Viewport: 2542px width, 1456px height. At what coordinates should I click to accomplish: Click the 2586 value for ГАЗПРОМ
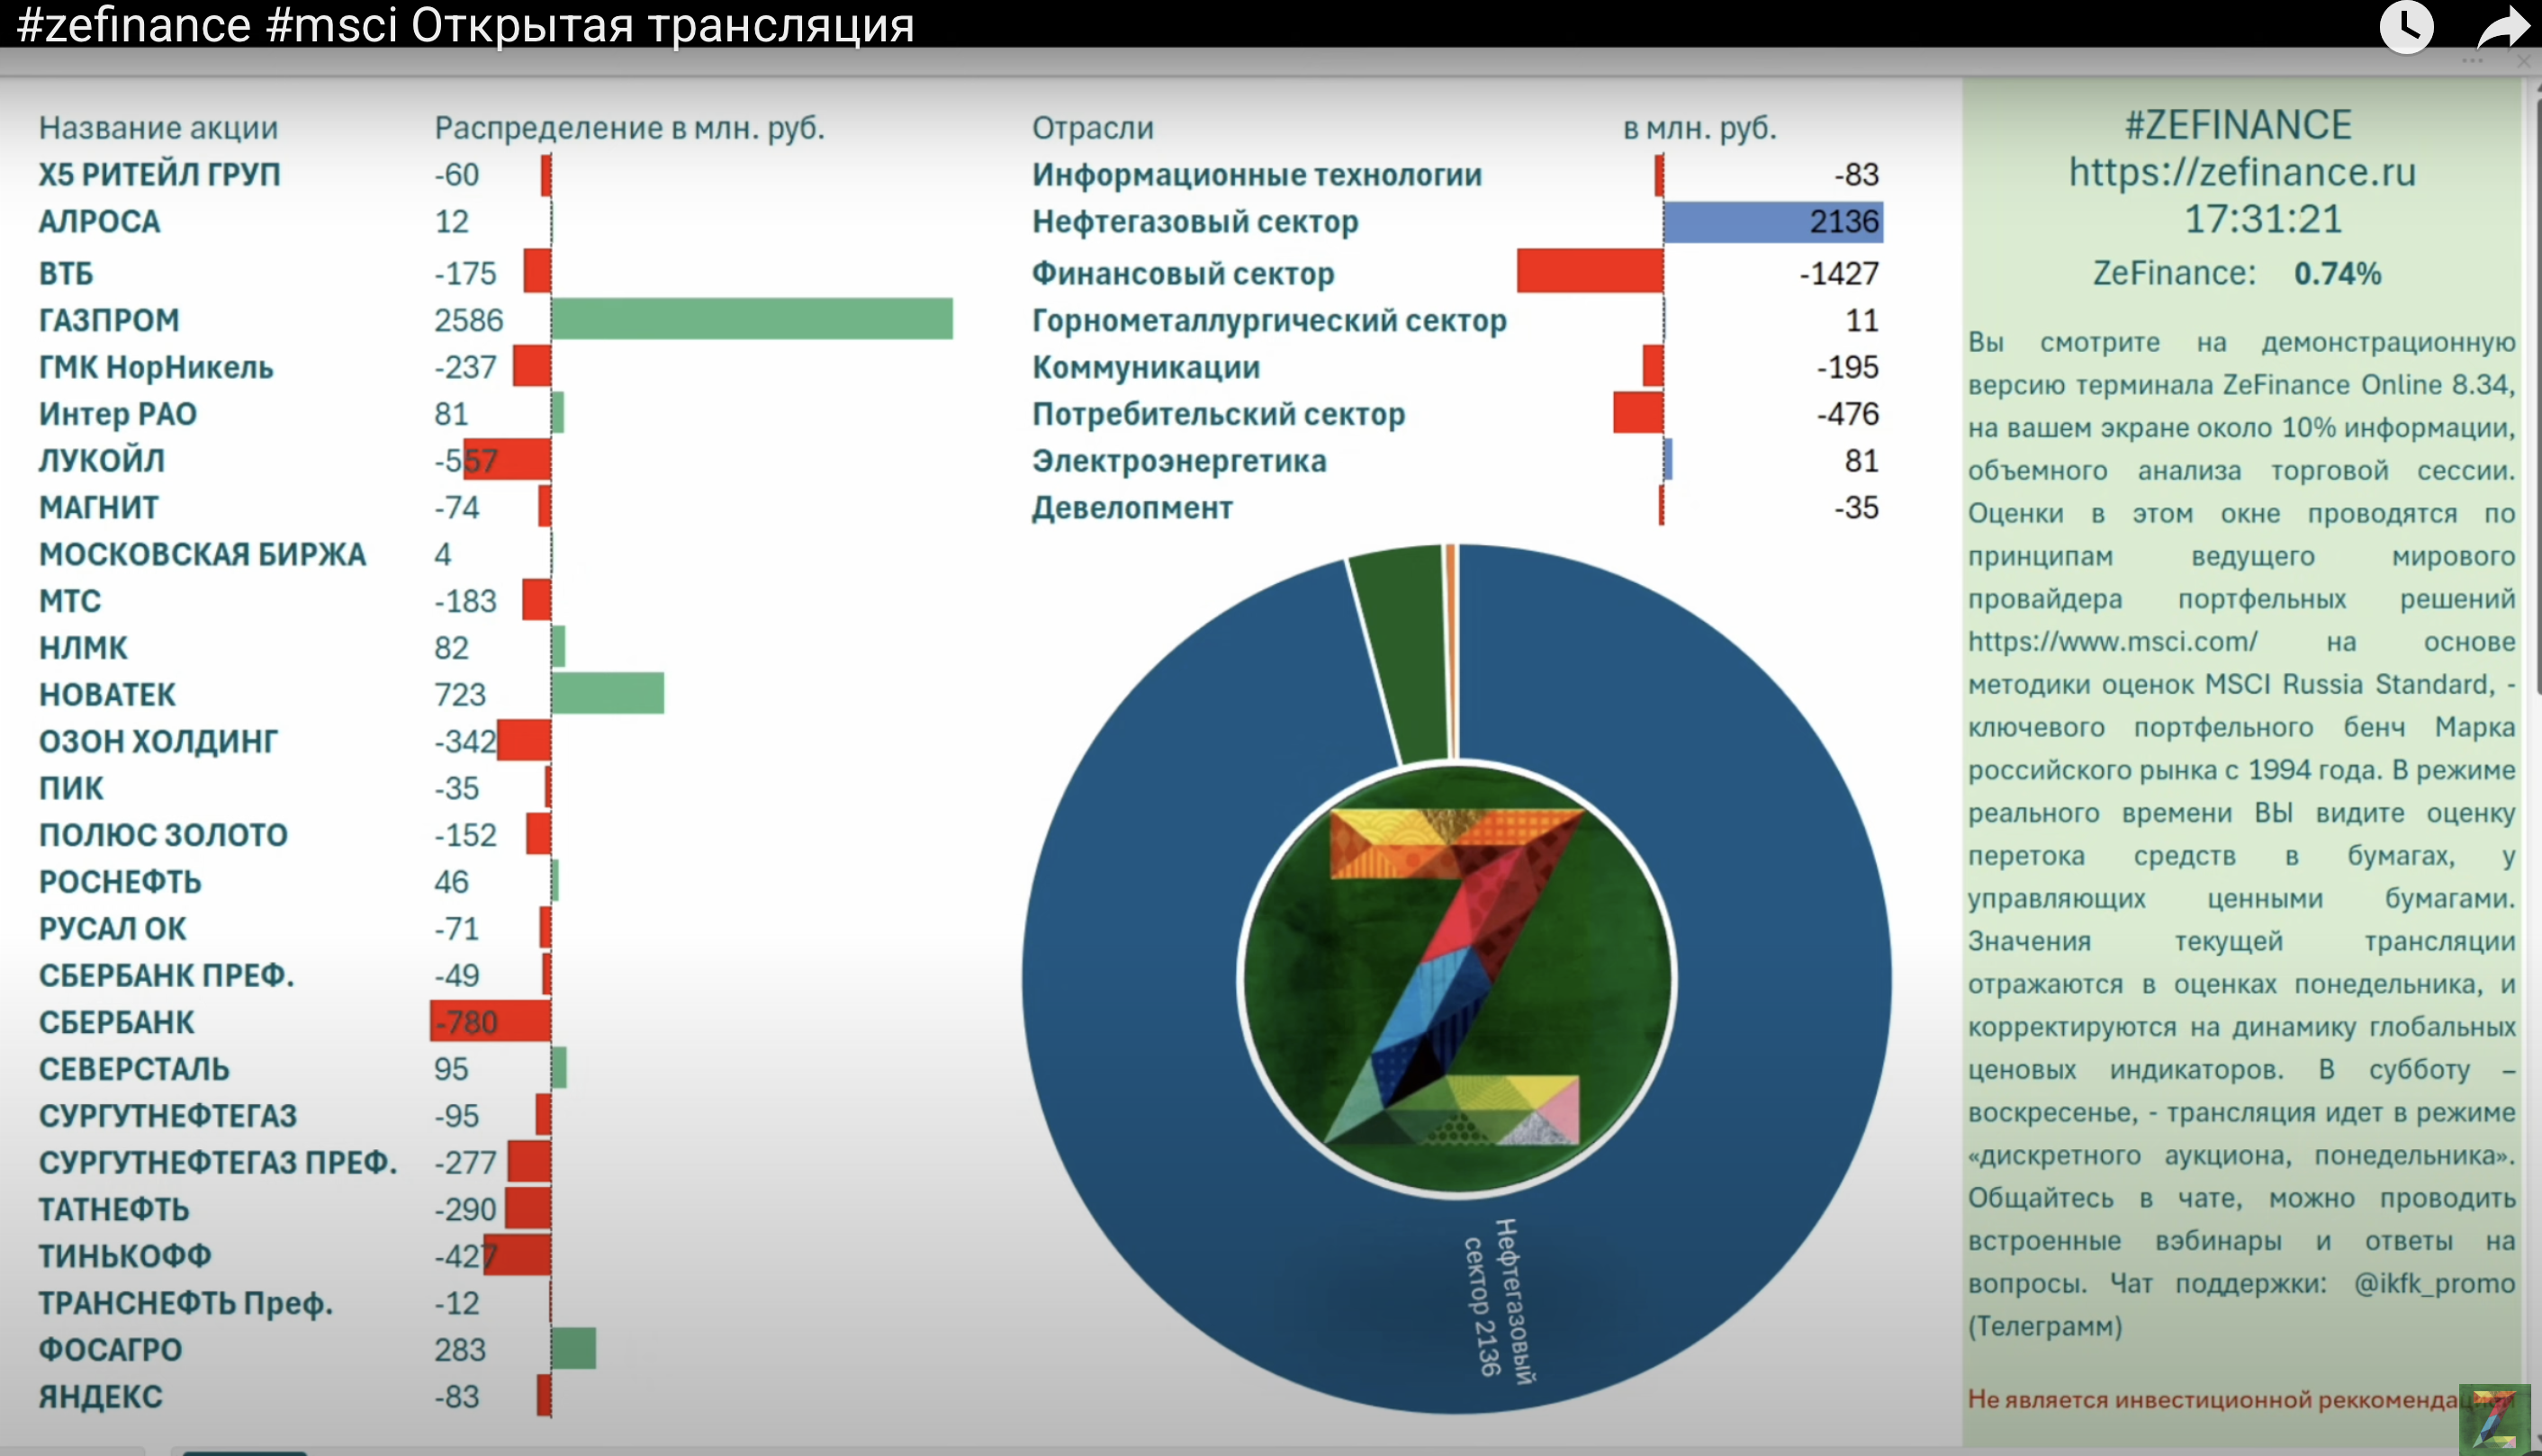click(x=469, y=320)
